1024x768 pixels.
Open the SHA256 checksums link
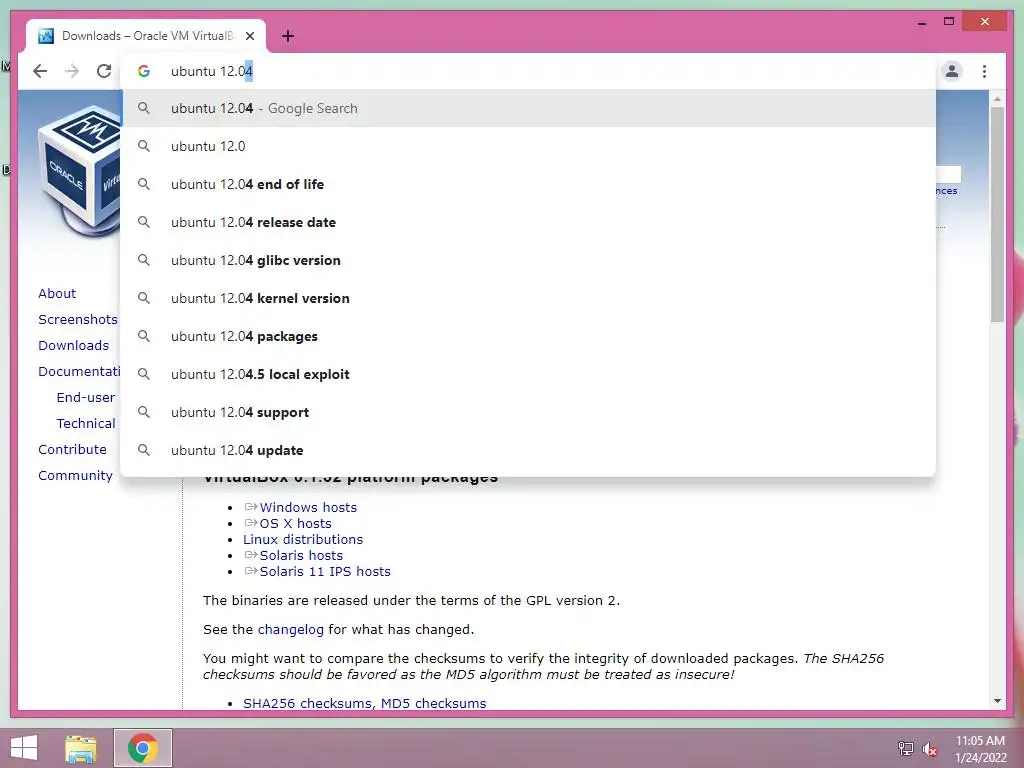[x=308, y=703]
